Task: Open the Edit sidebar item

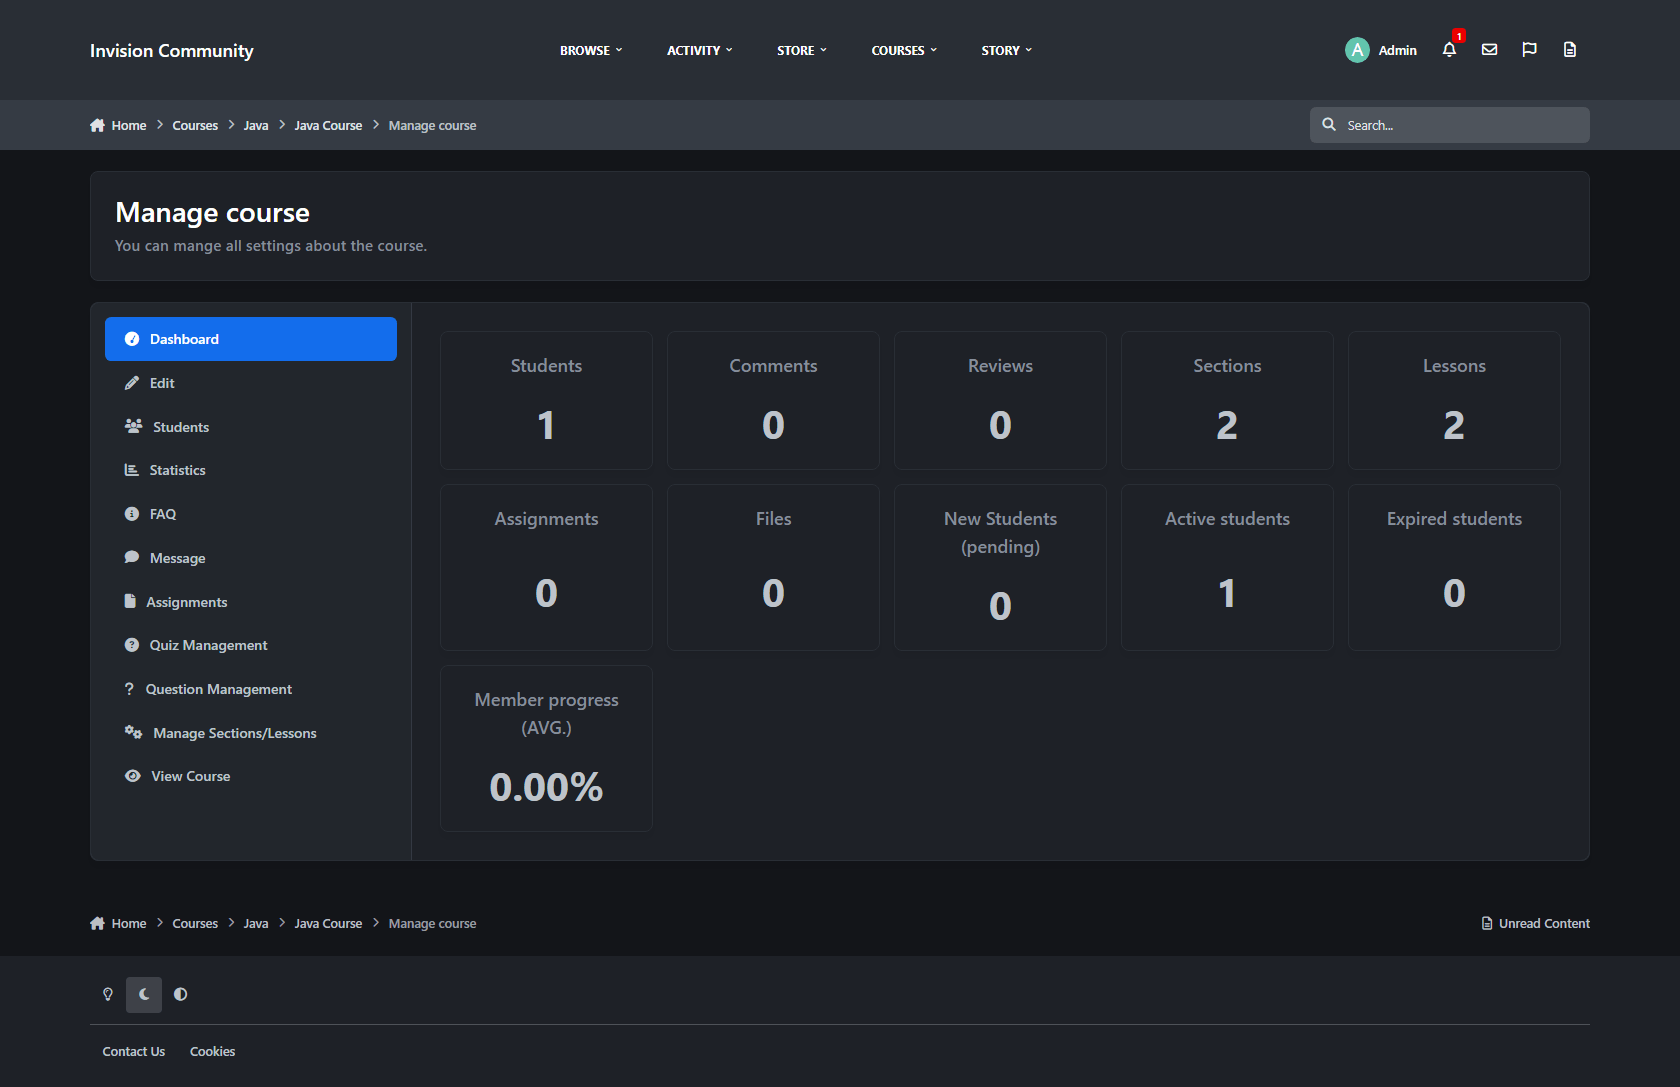Action: [251, 383]
